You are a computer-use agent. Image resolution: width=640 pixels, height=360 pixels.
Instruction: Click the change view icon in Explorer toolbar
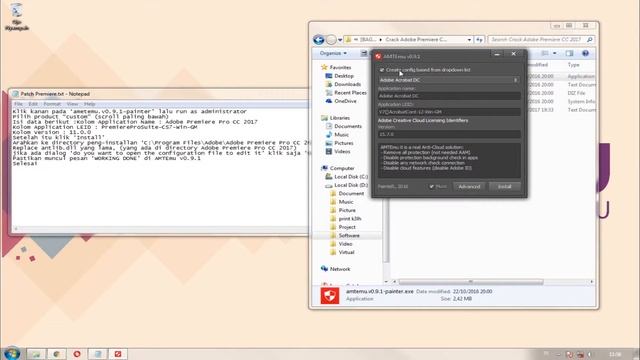(x=545, y=53)
